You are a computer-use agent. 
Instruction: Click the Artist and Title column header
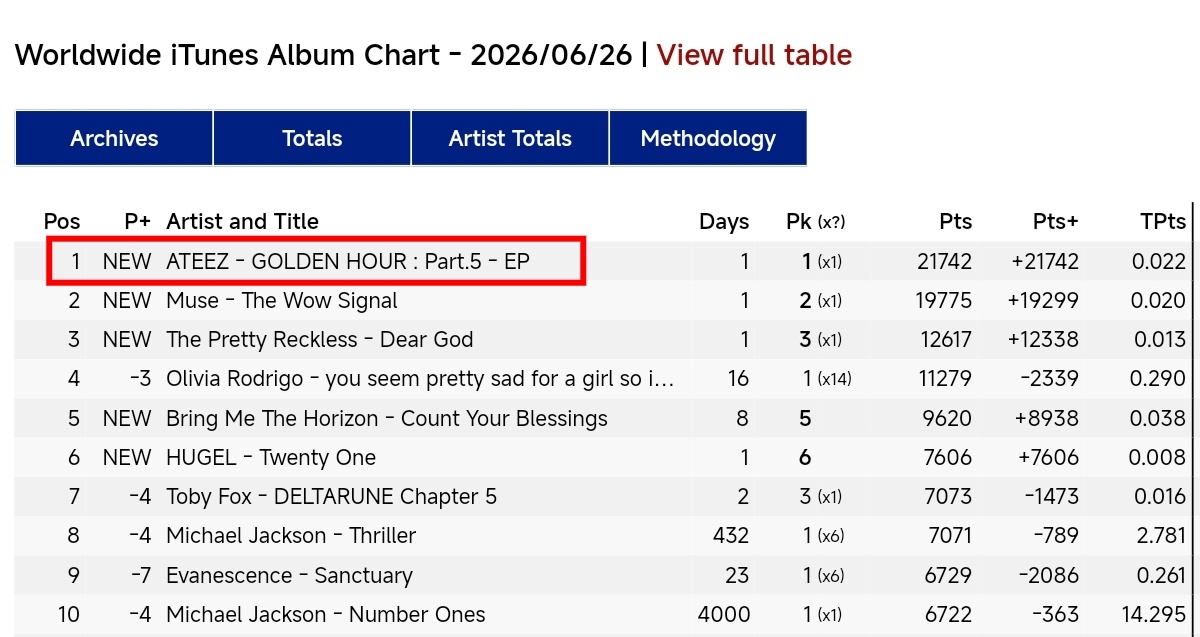(243, 222)
